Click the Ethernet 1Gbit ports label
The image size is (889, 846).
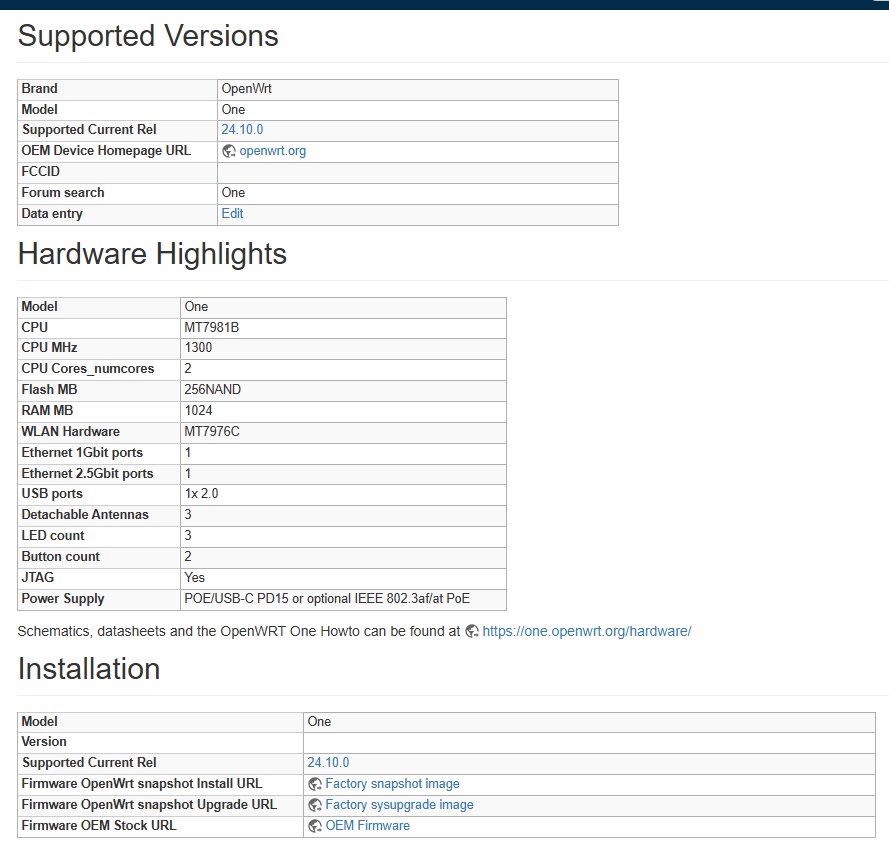pos(82,452)
